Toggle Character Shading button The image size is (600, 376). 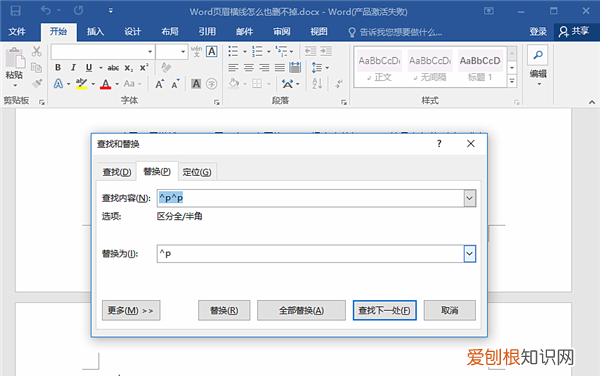[196, 84]
